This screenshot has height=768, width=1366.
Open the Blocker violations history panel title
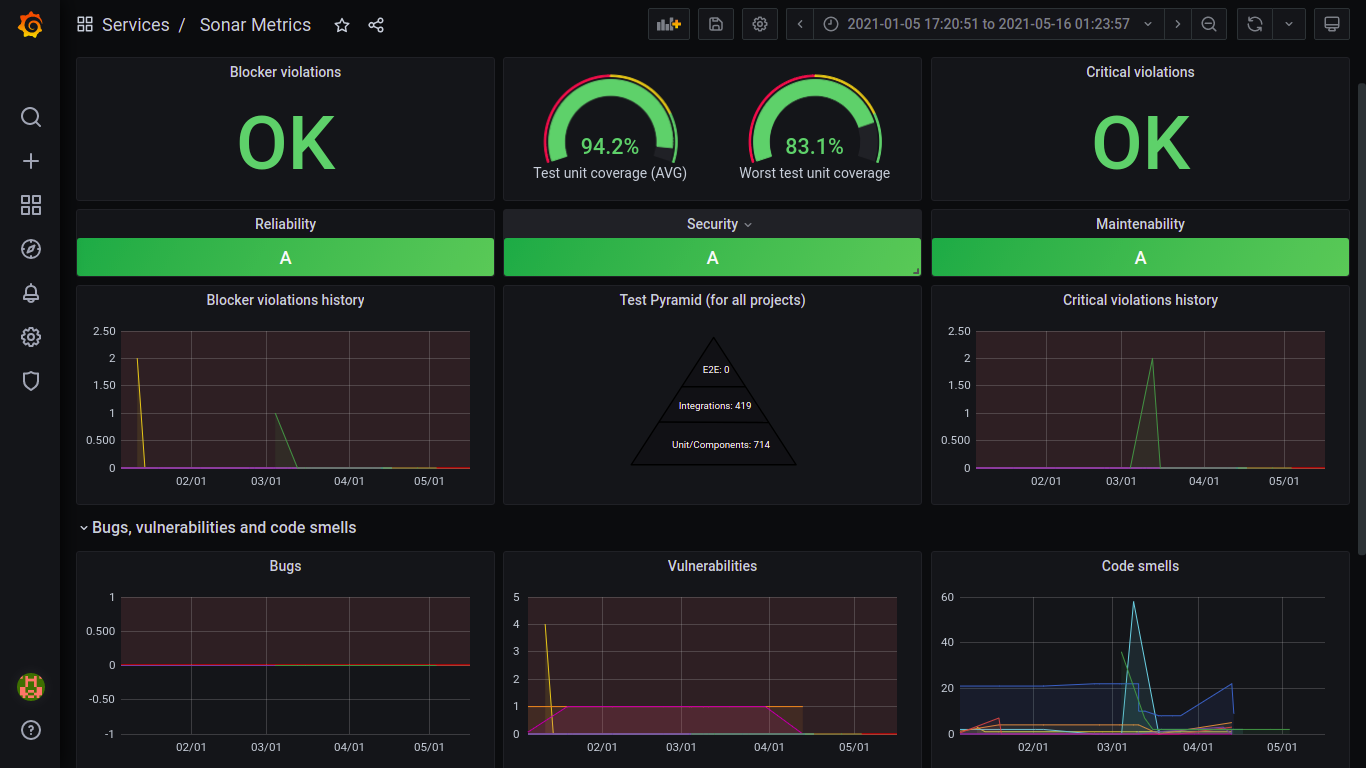[285, 300]
